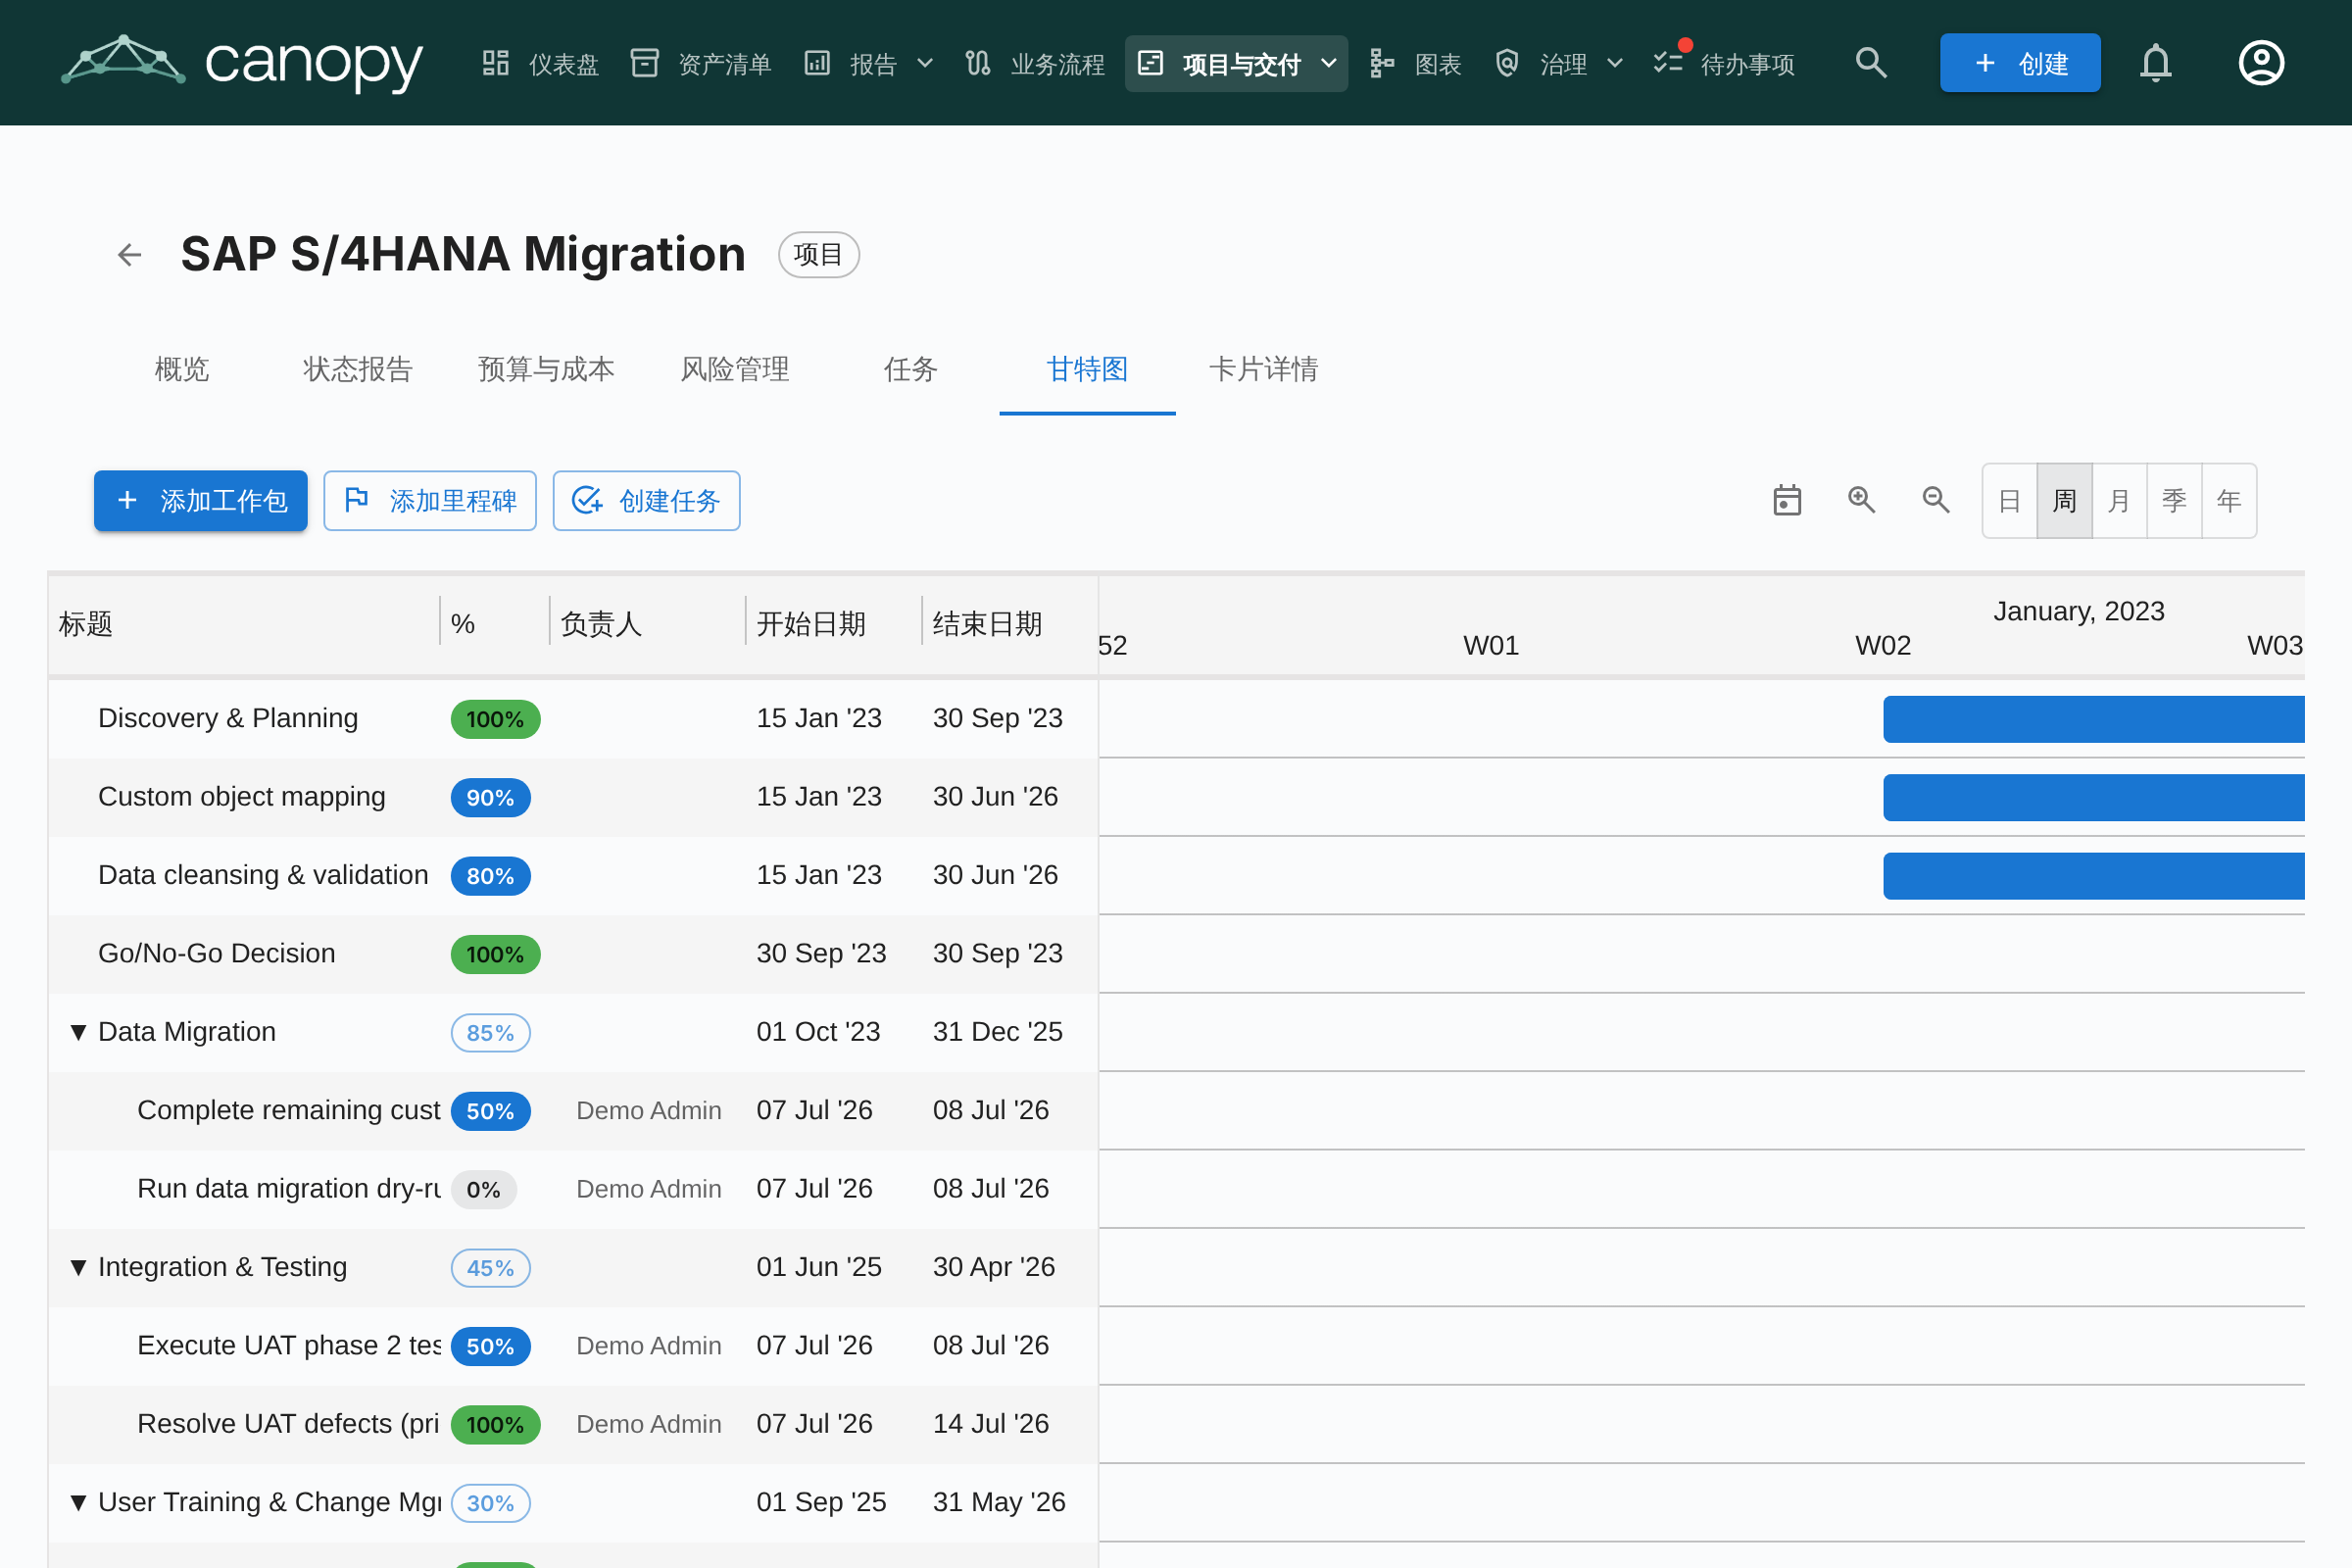Click end date 30 Sep '23 of Discovery & Planning
Image resolution: width=2352 pixels, height=1568 pixels.
(x=997, y=718)
